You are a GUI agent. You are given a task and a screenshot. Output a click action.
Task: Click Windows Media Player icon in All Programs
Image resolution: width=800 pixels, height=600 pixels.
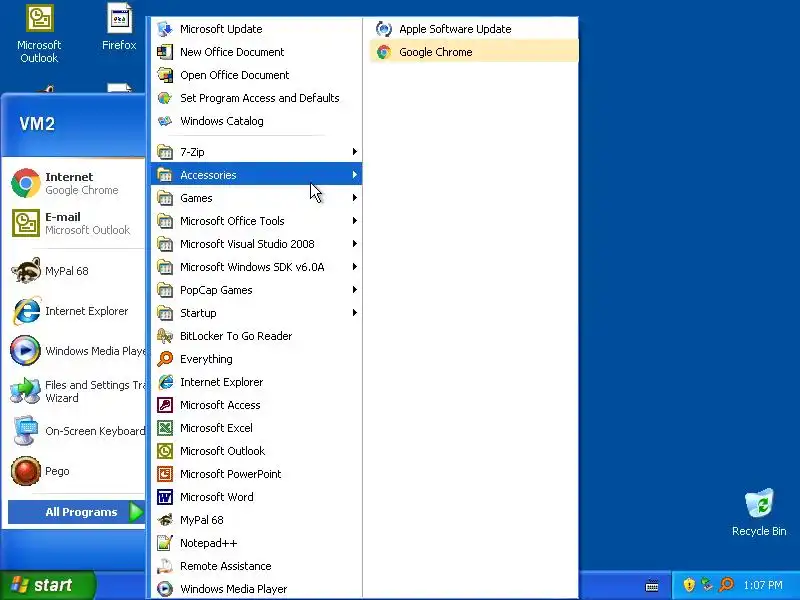point(165,589)
